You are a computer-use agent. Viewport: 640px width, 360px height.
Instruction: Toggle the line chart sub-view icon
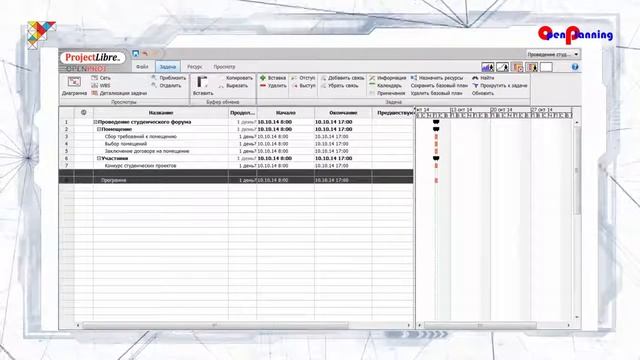tap(502, 67)
